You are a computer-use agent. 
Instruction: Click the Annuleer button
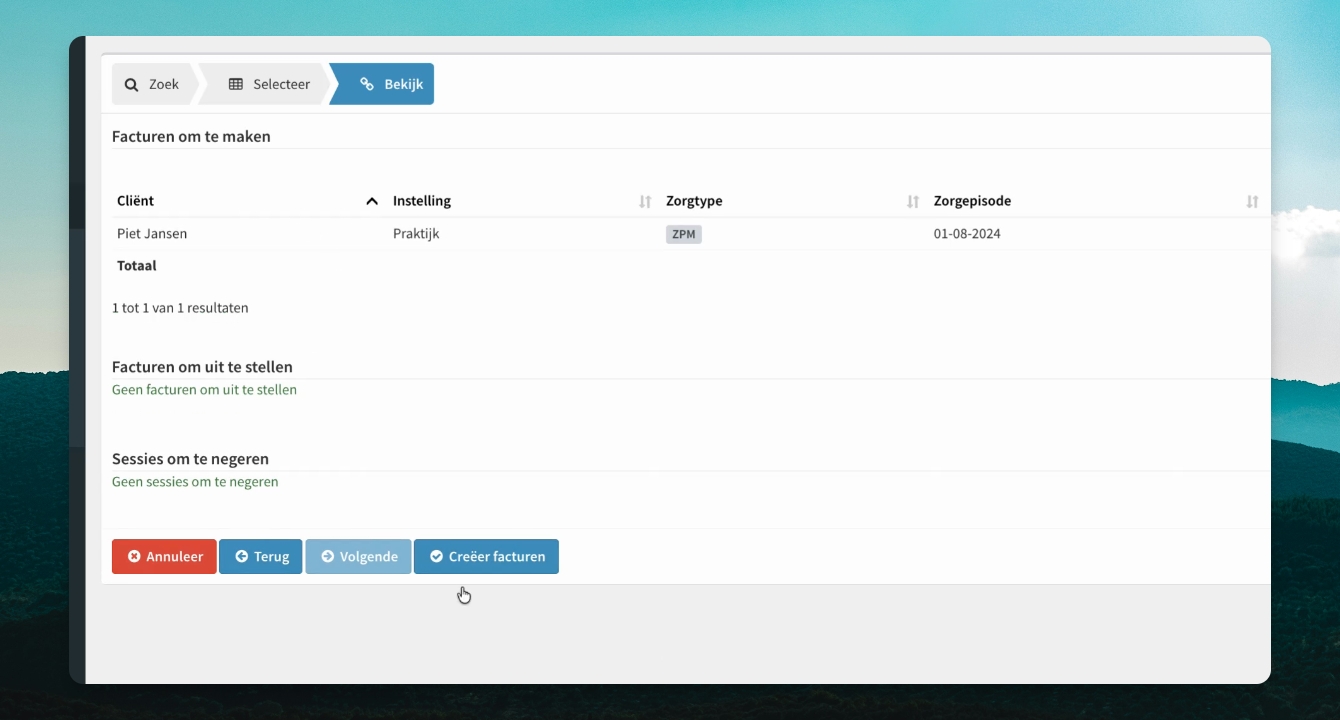point(164,557)
